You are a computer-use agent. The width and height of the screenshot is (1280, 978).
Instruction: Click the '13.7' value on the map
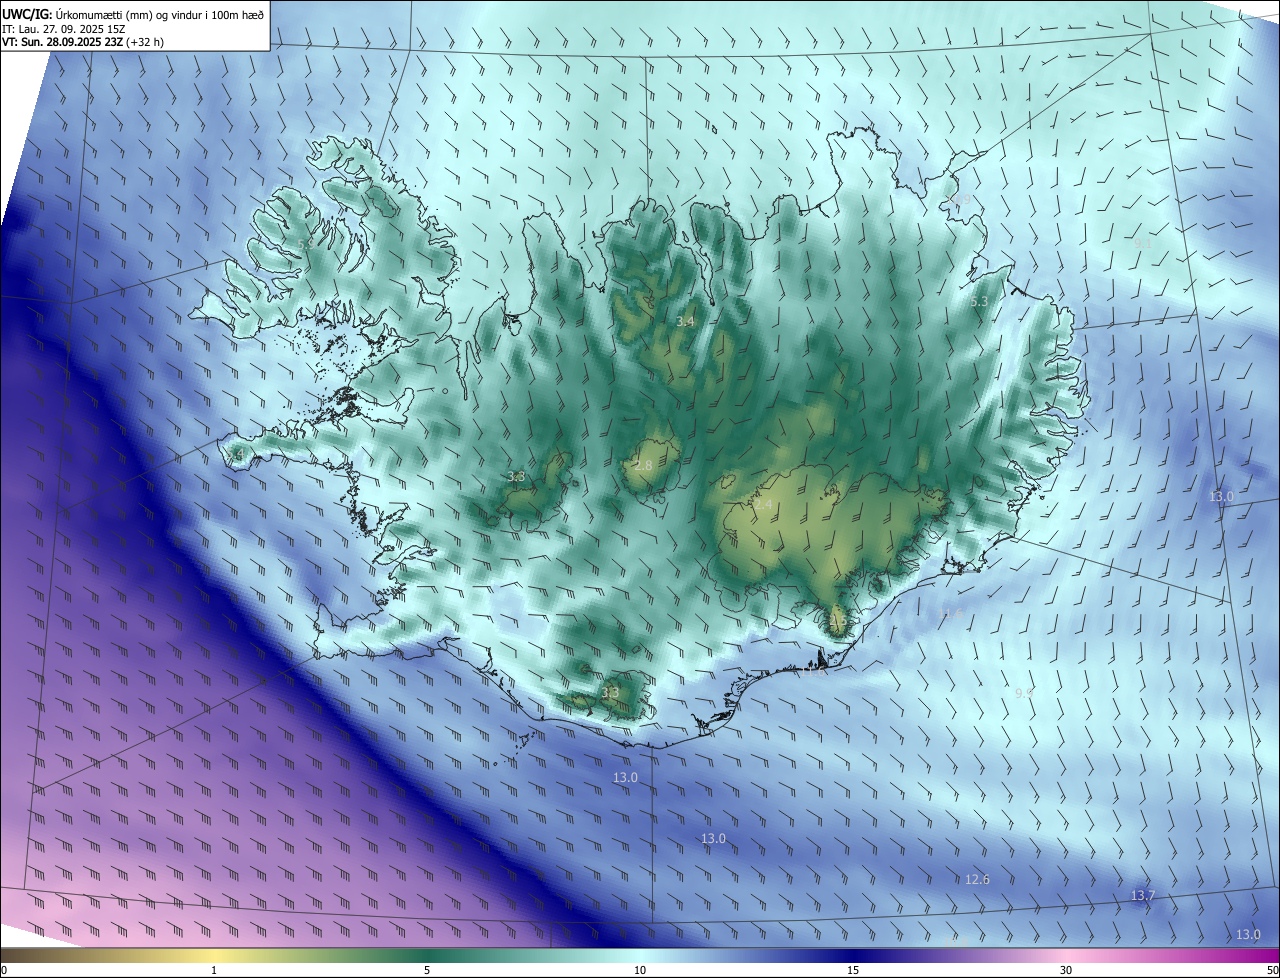click(x=1142, y=895)
